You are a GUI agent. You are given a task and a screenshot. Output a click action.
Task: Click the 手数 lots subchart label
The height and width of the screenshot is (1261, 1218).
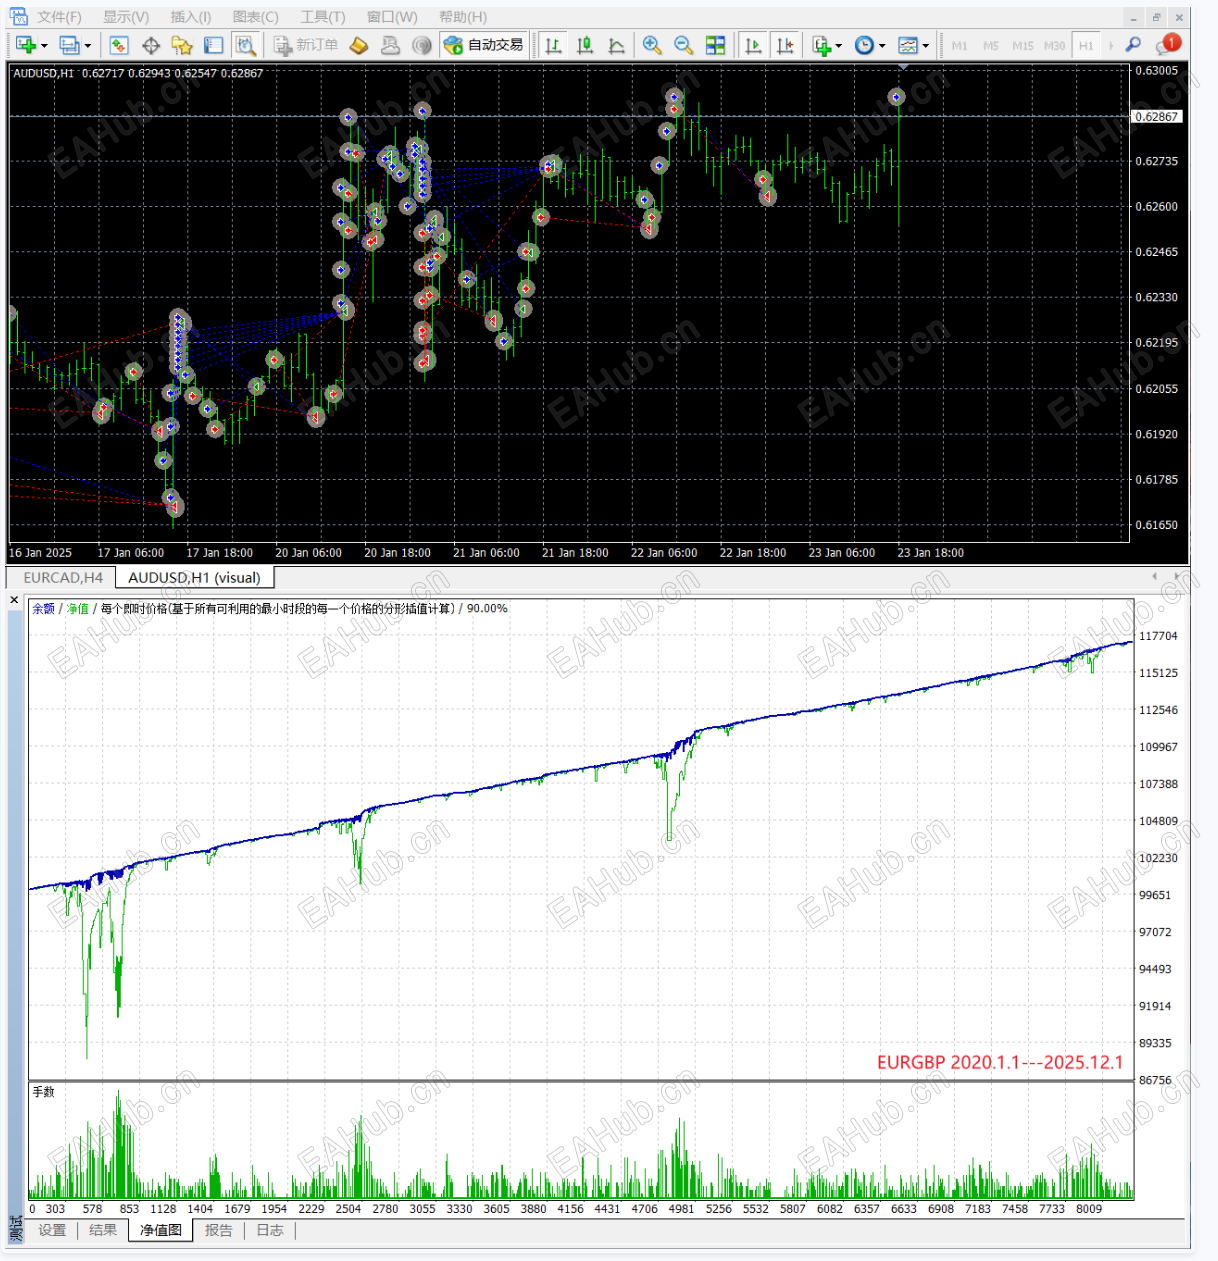coord(44,1092)
